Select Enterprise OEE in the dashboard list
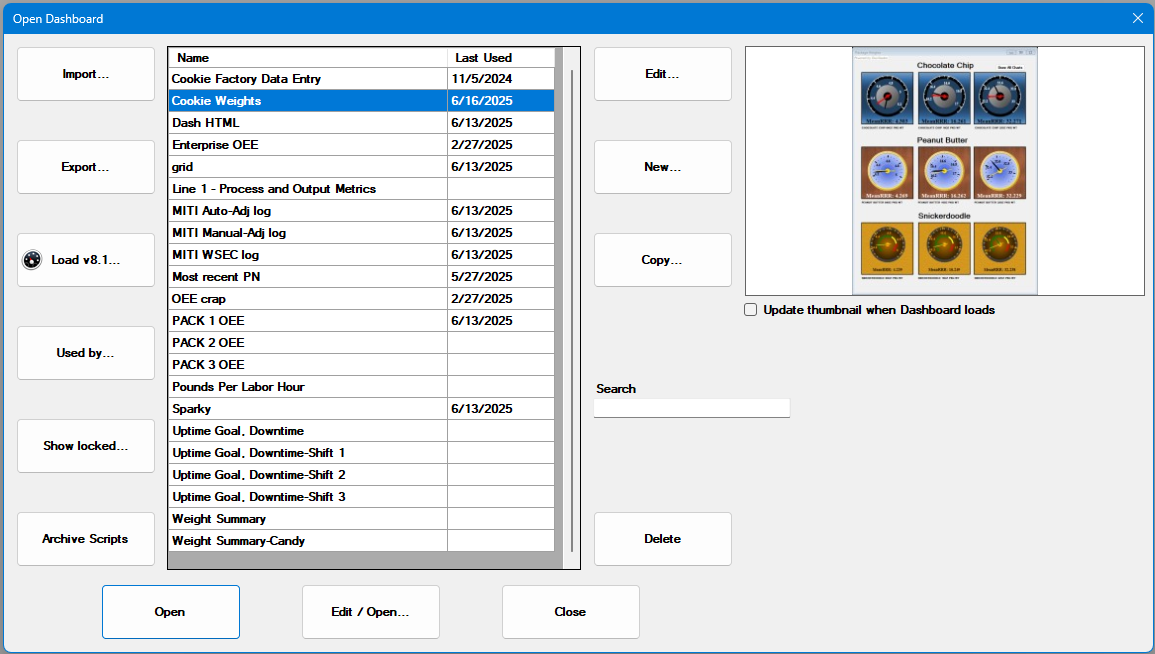 [x=307, y=145]
